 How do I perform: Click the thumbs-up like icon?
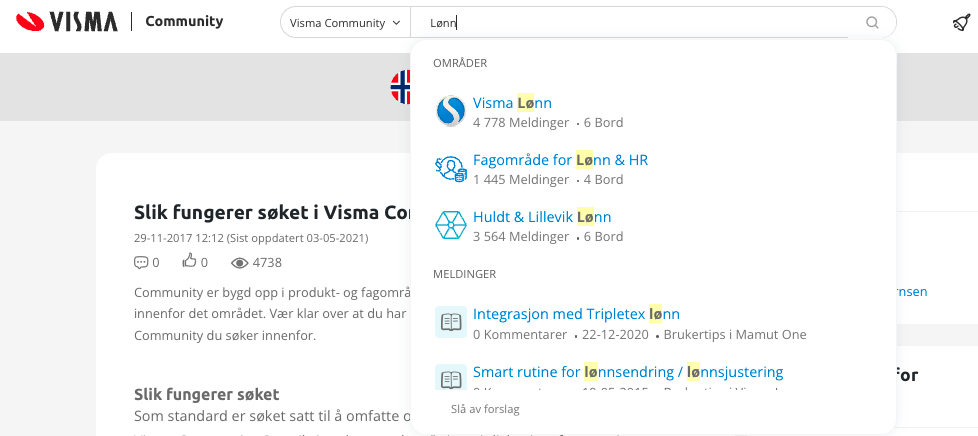[190, 261]
